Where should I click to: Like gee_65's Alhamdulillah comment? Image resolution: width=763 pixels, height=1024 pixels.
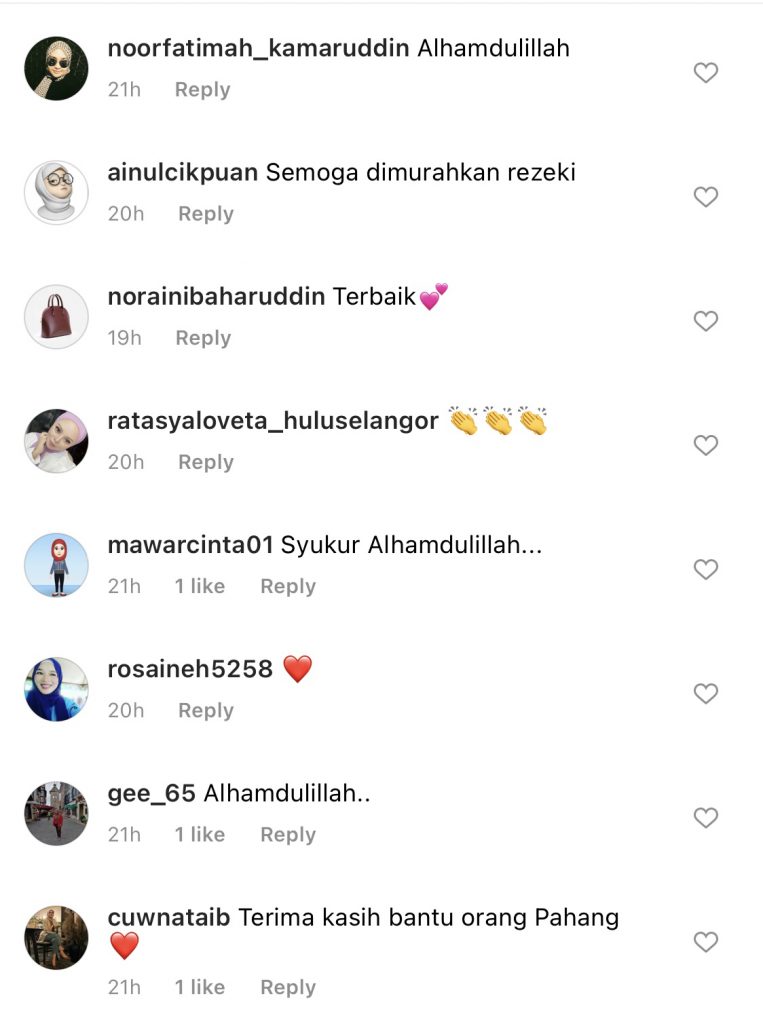tap(706, 817)
